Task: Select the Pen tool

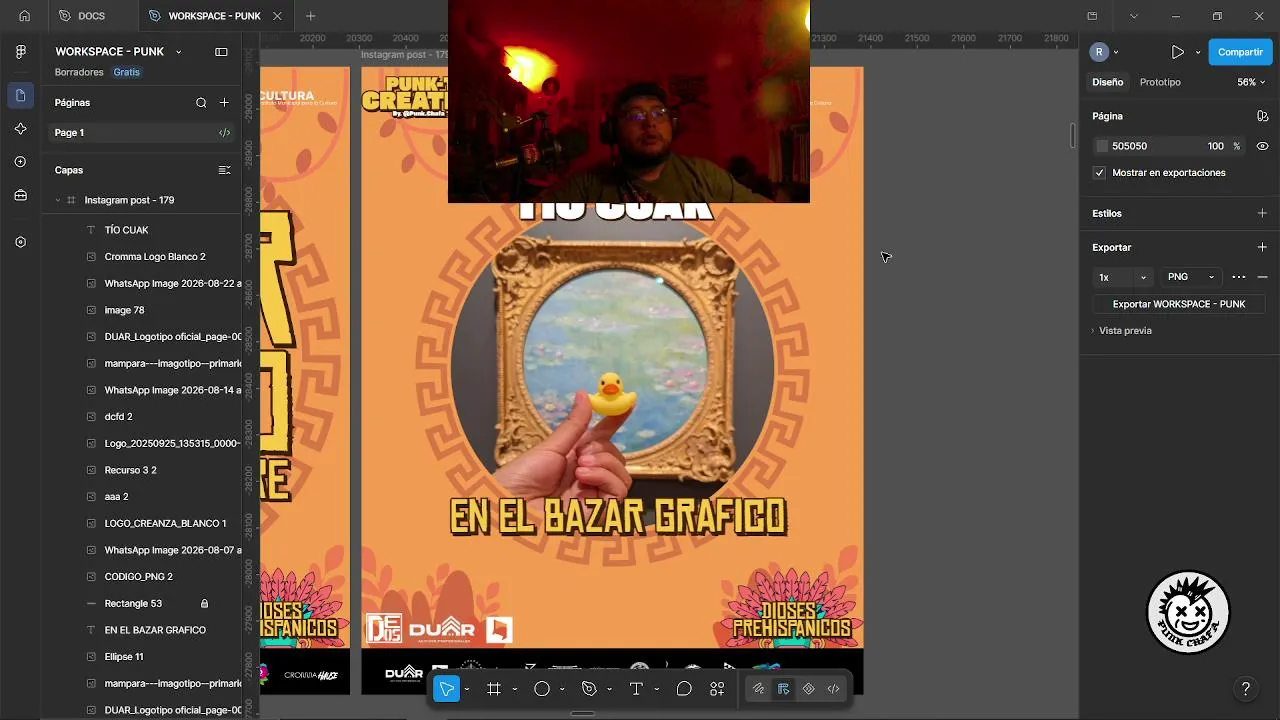Action: click(589, 689)
